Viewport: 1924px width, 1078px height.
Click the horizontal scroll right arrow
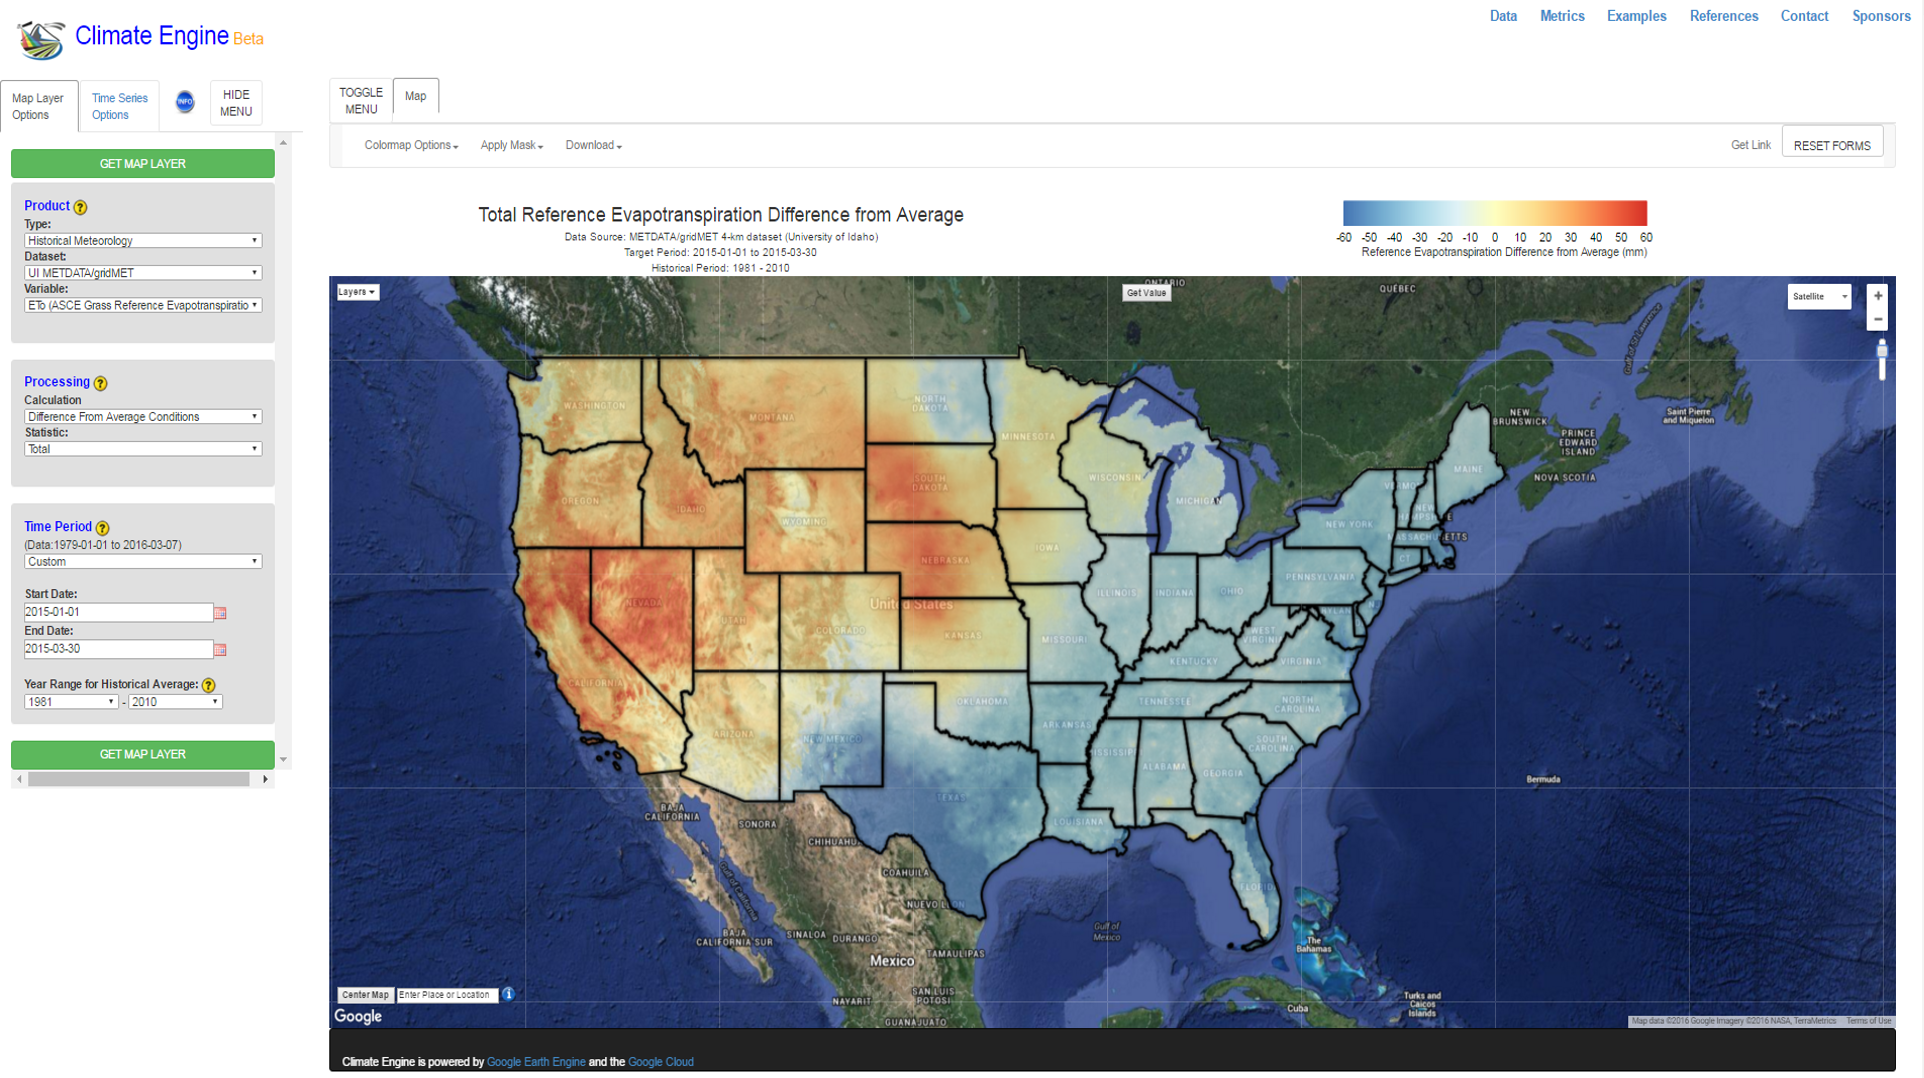click(265, 779)
